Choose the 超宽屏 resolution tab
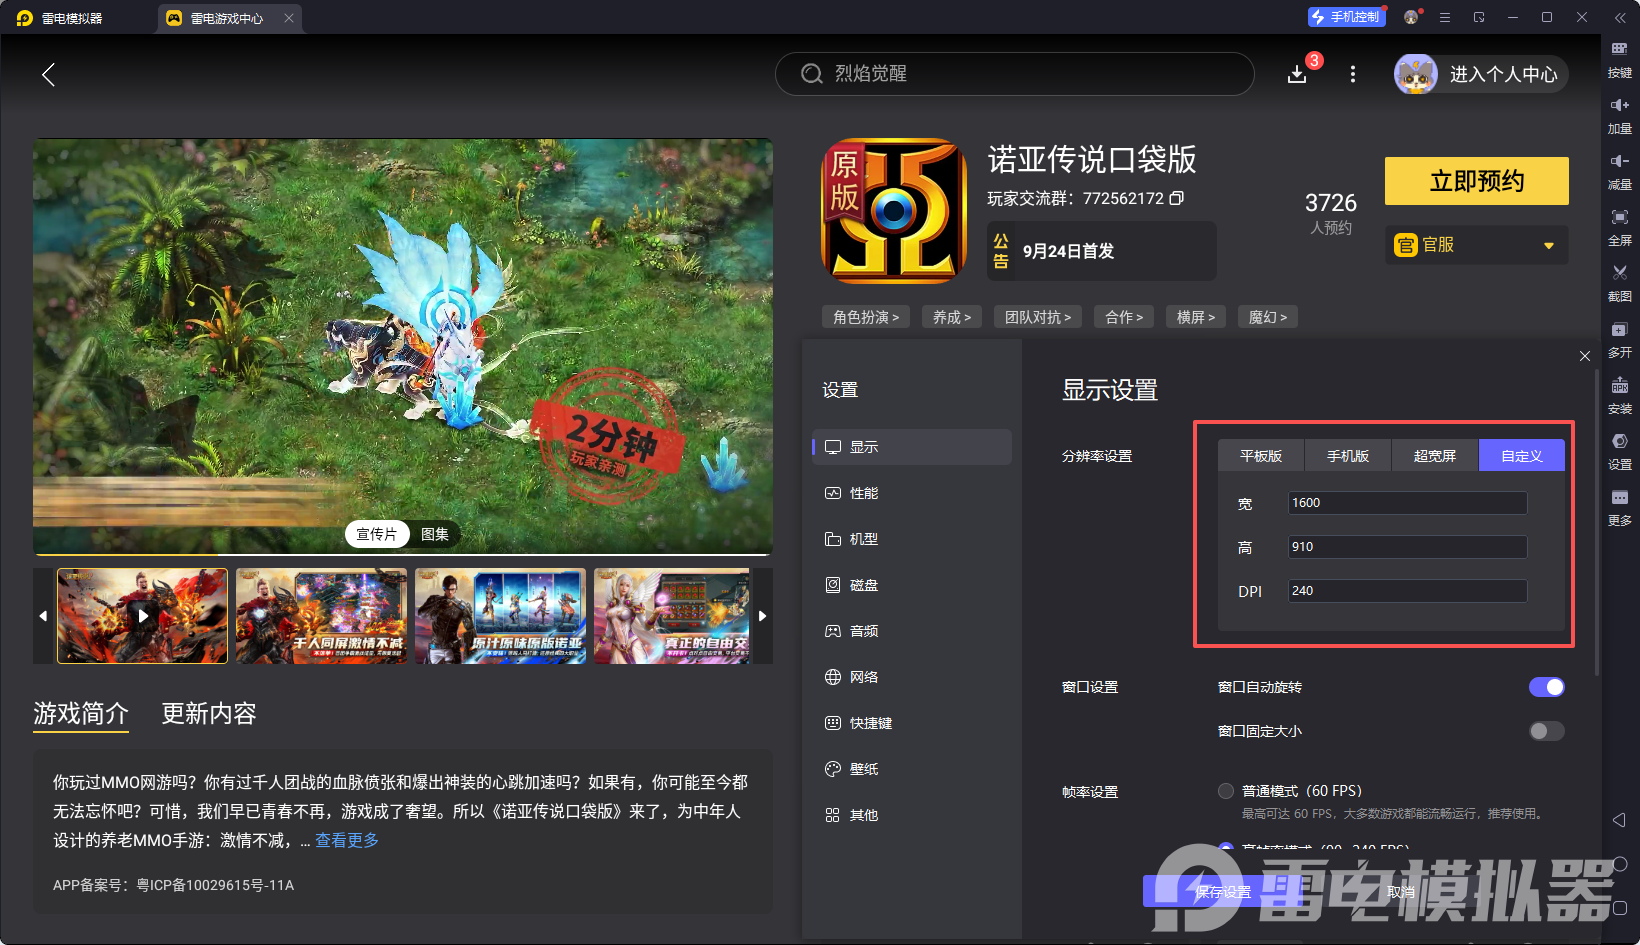Screen dimensions: 1640x945 pos(1435,455)
